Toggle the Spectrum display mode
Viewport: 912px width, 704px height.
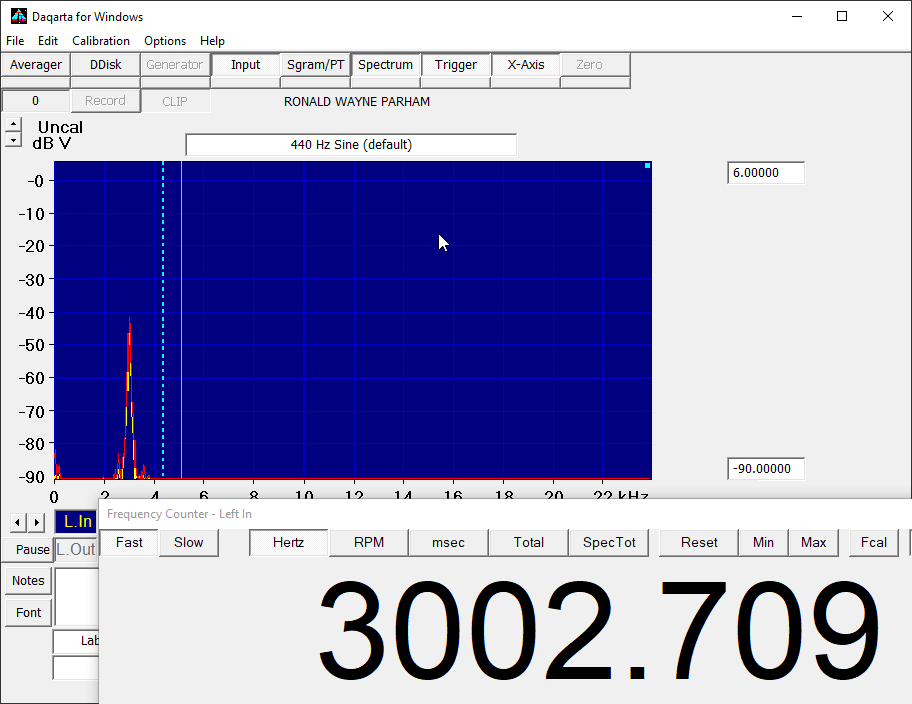coord(385,65)
